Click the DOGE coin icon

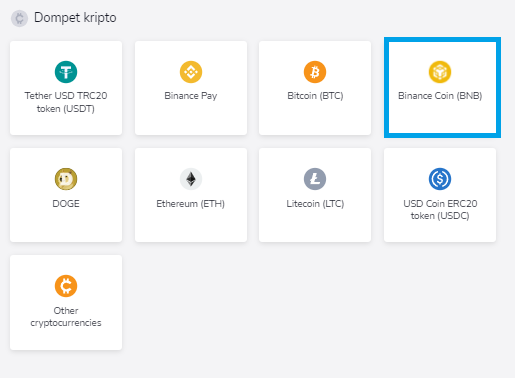66,179
